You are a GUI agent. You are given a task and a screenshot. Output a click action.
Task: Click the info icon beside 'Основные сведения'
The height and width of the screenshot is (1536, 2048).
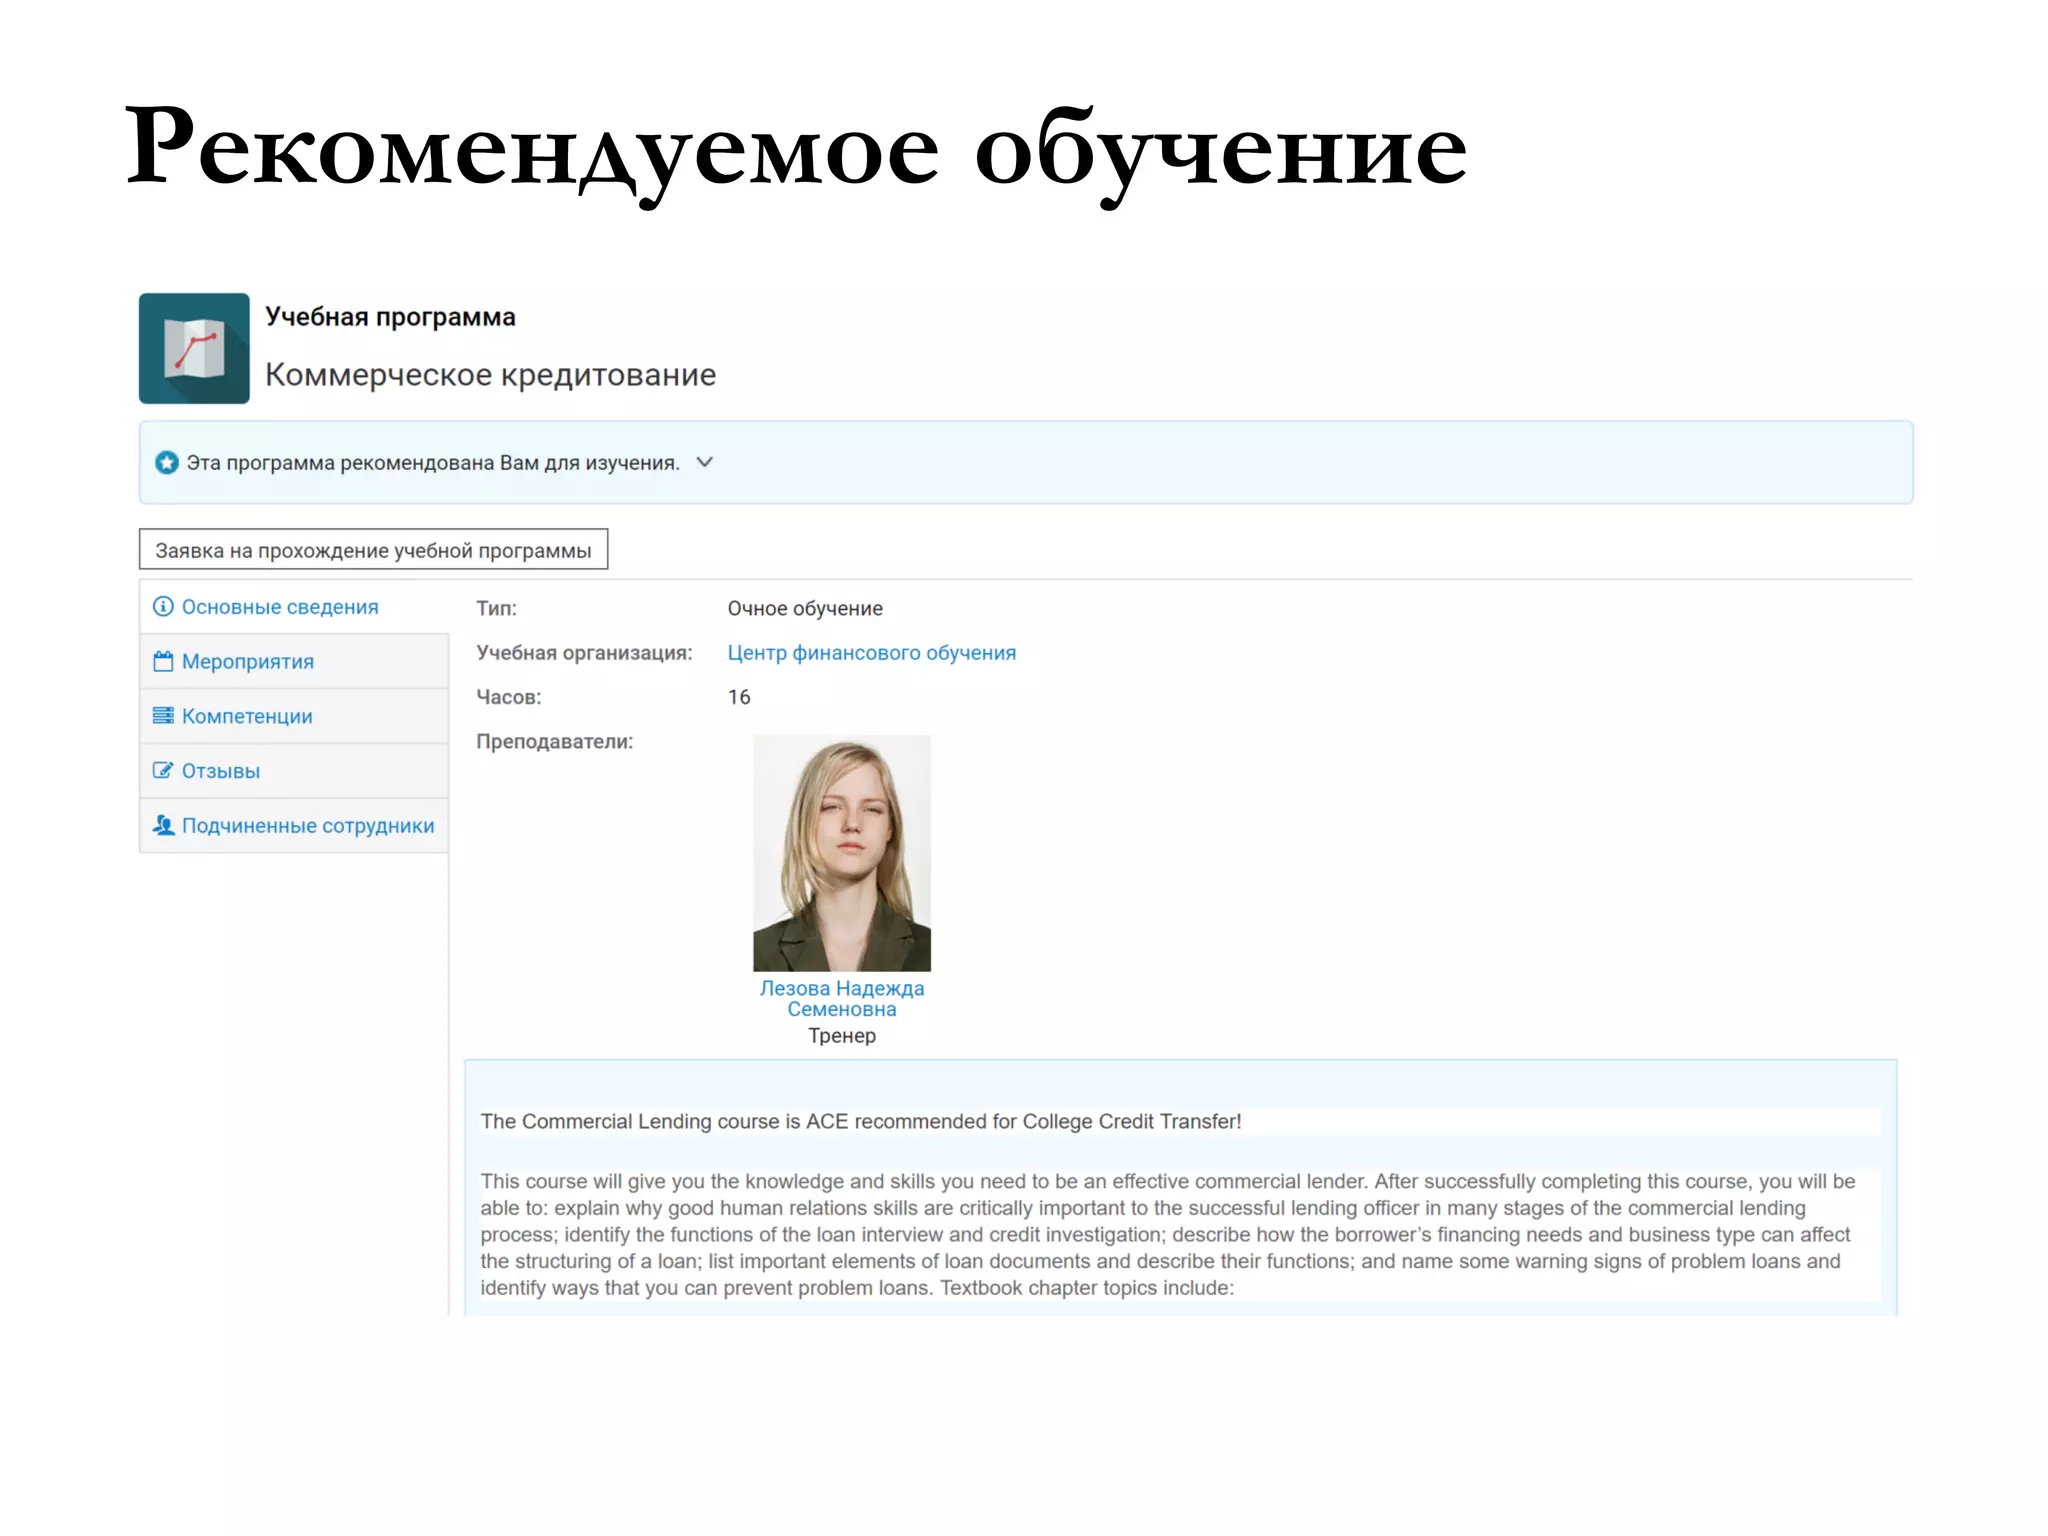[x=163, y=606]
